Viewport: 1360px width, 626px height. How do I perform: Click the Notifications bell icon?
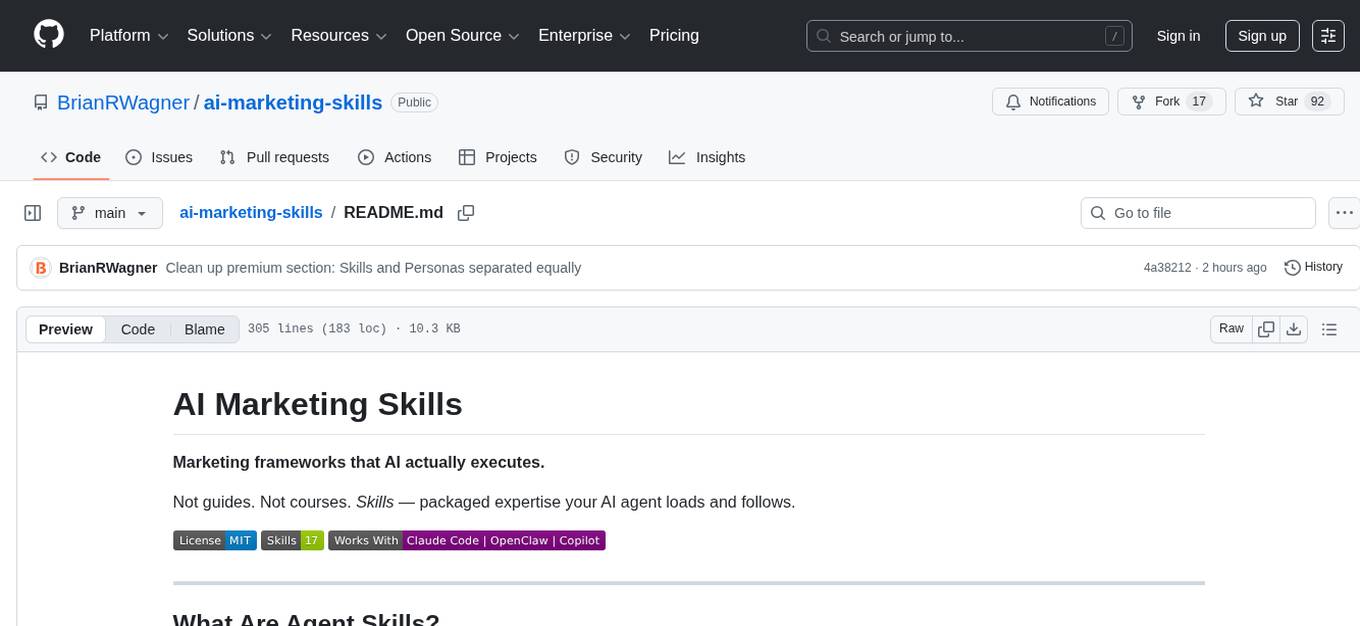point(1013,101)
